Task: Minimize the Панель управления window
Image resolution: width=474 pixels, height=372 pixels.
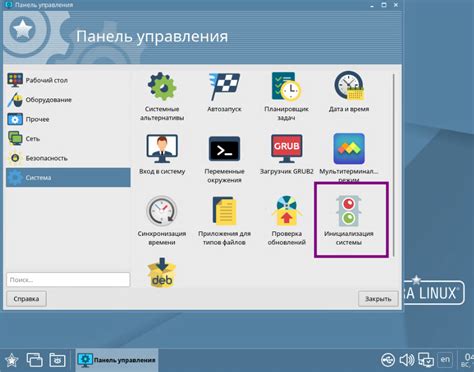Action: click(372, 5)
